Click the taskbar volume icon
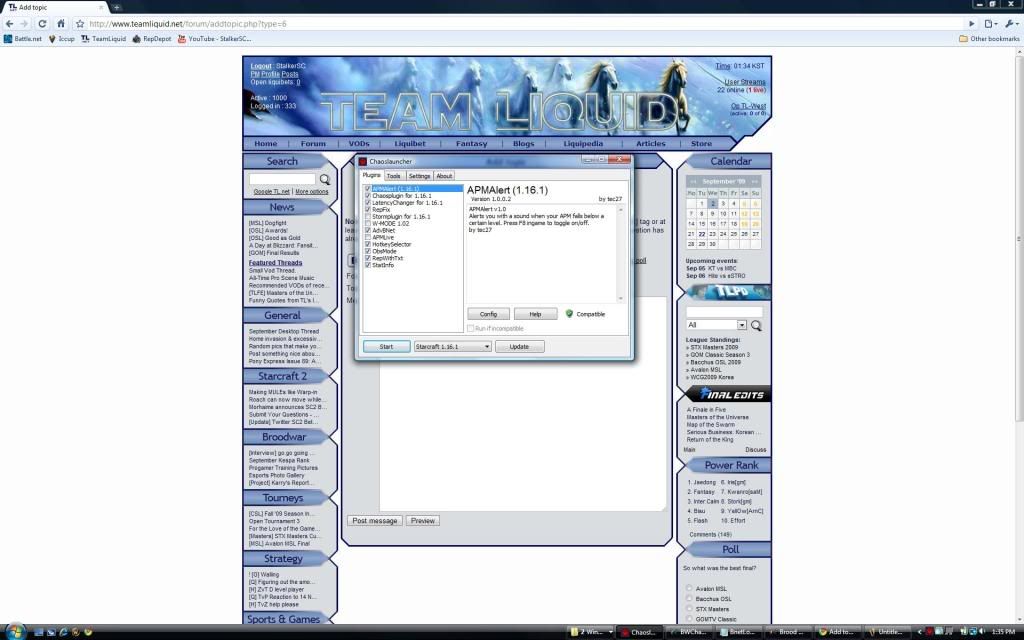The width and height of the screenshot is (1024, 640). (982, 632)
